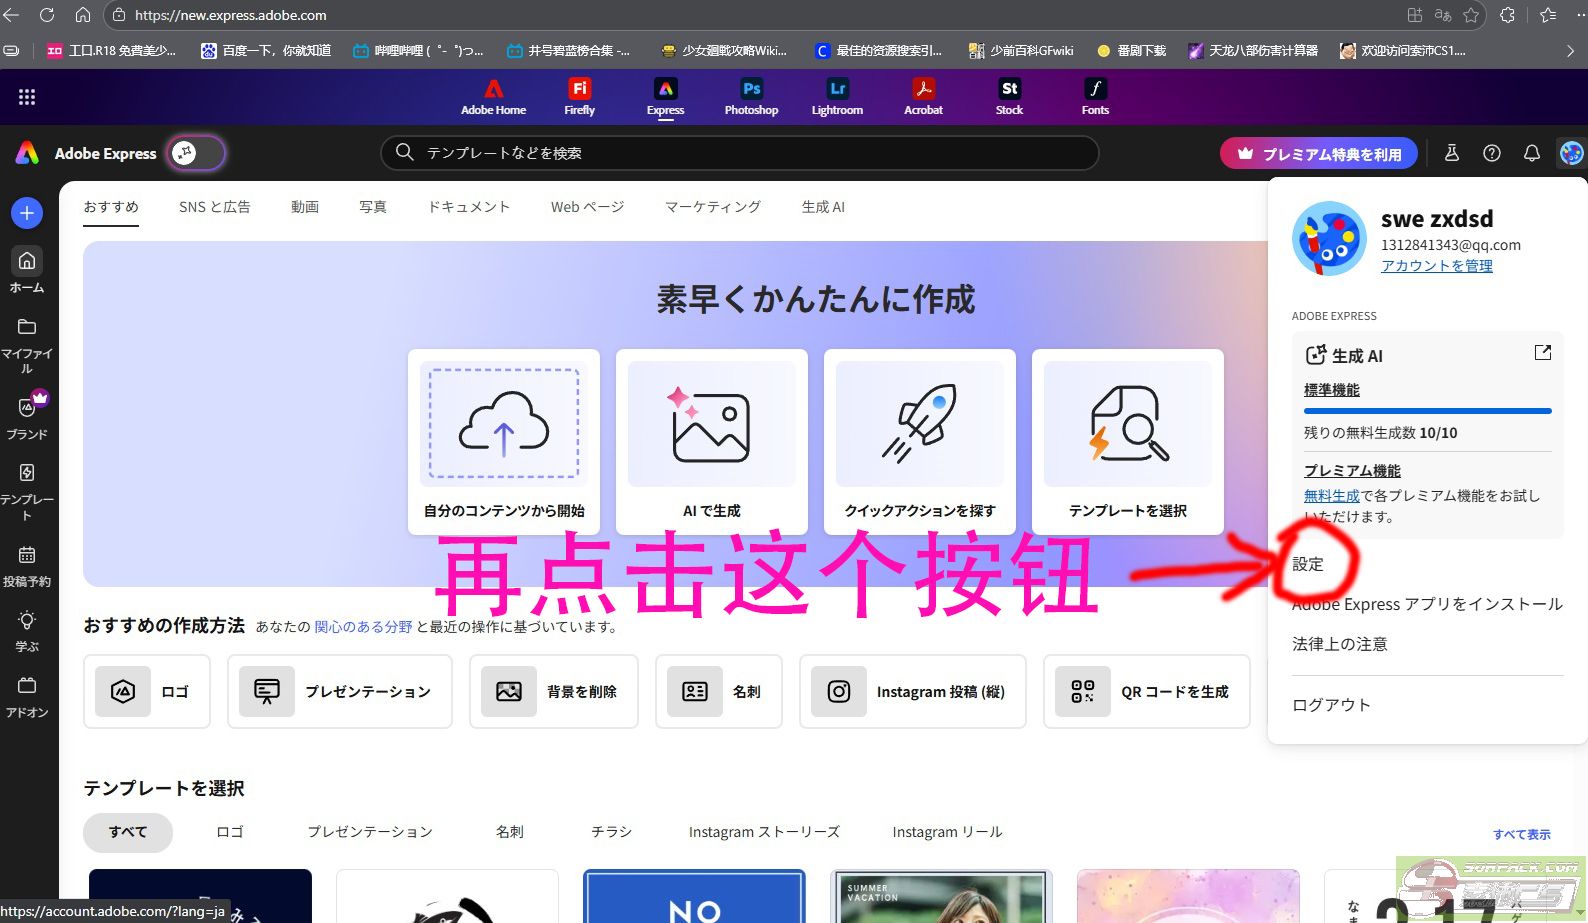
Task: Select the すべて template filter chip
Action: 128,832
